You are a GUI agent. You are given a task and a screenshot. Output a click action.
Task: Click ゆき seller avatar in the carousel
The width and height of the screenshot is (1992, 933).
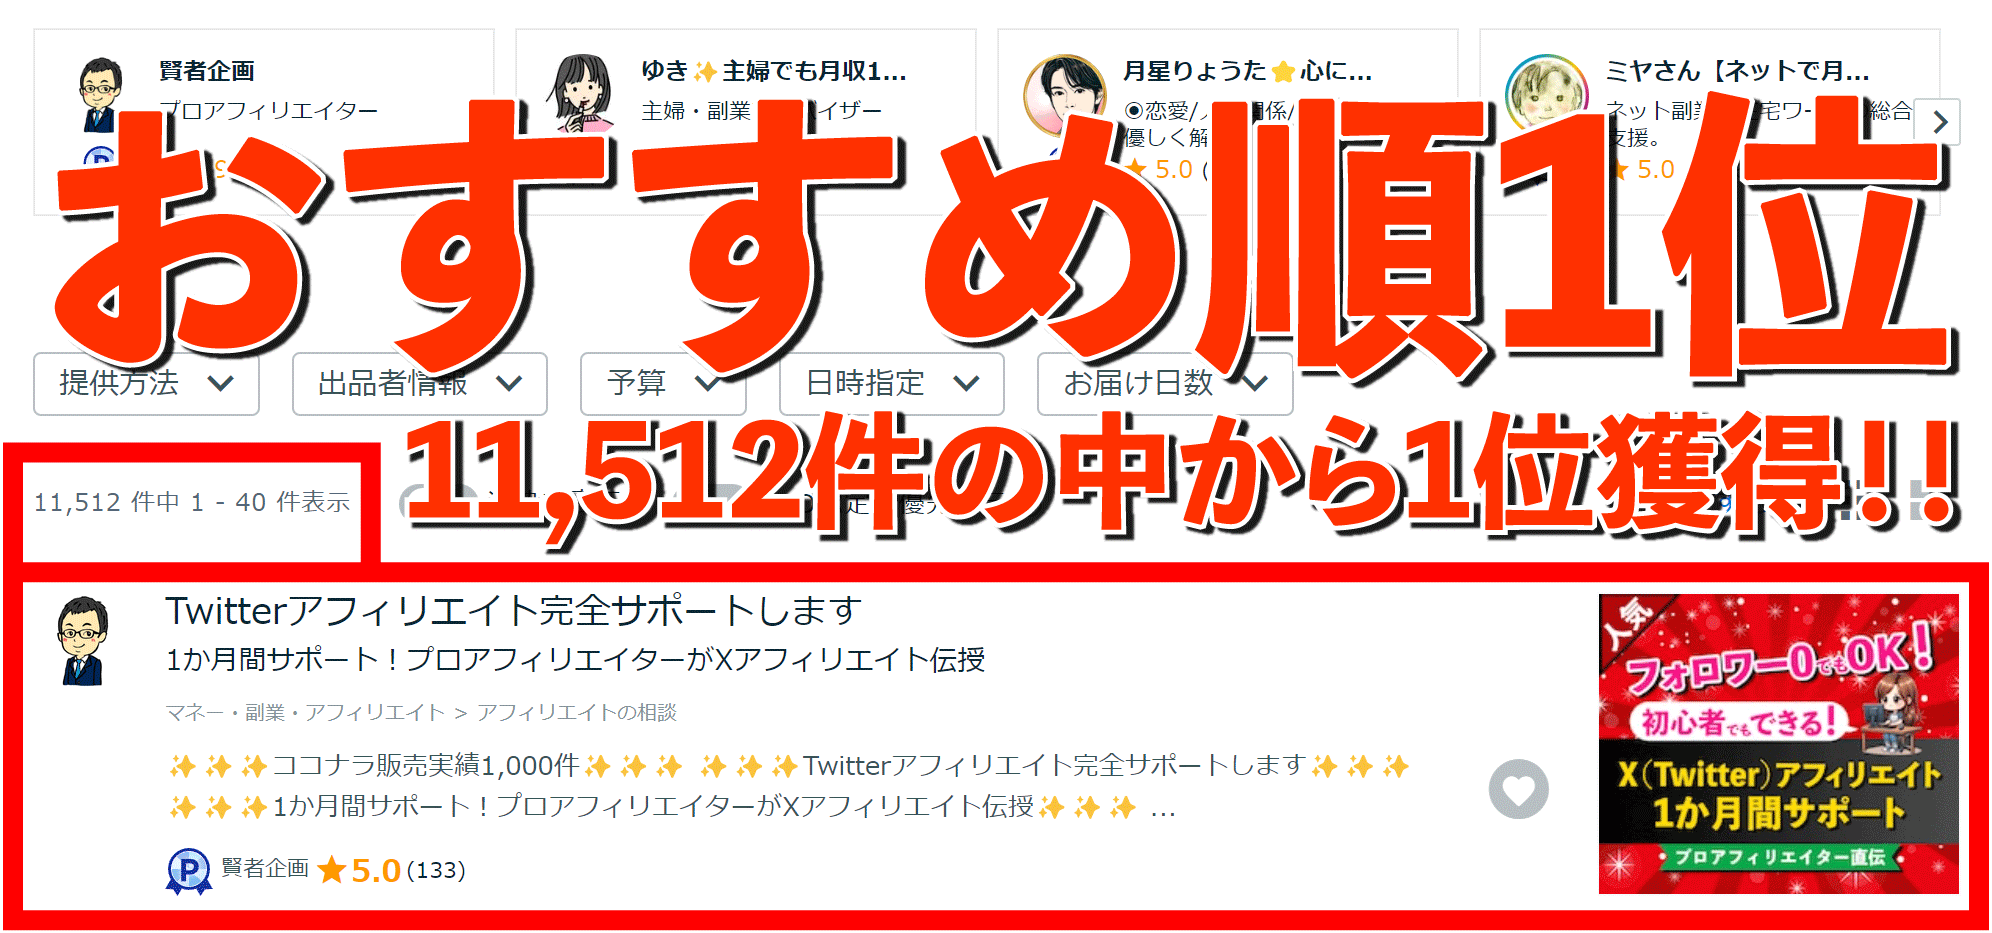pos(581,92)
